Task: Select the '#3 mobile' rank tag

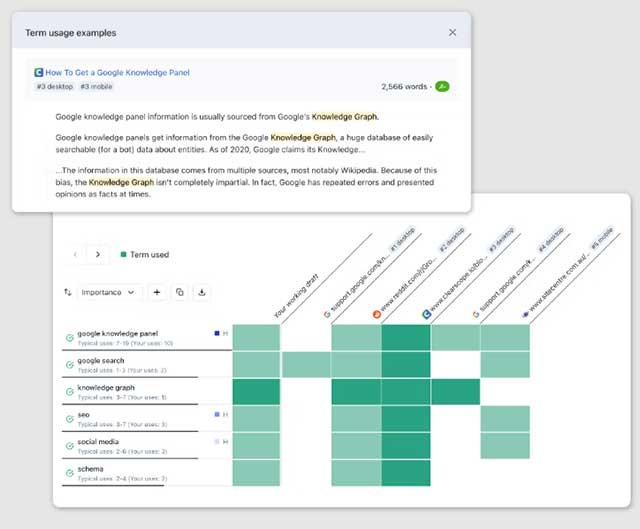Action: 94,87
